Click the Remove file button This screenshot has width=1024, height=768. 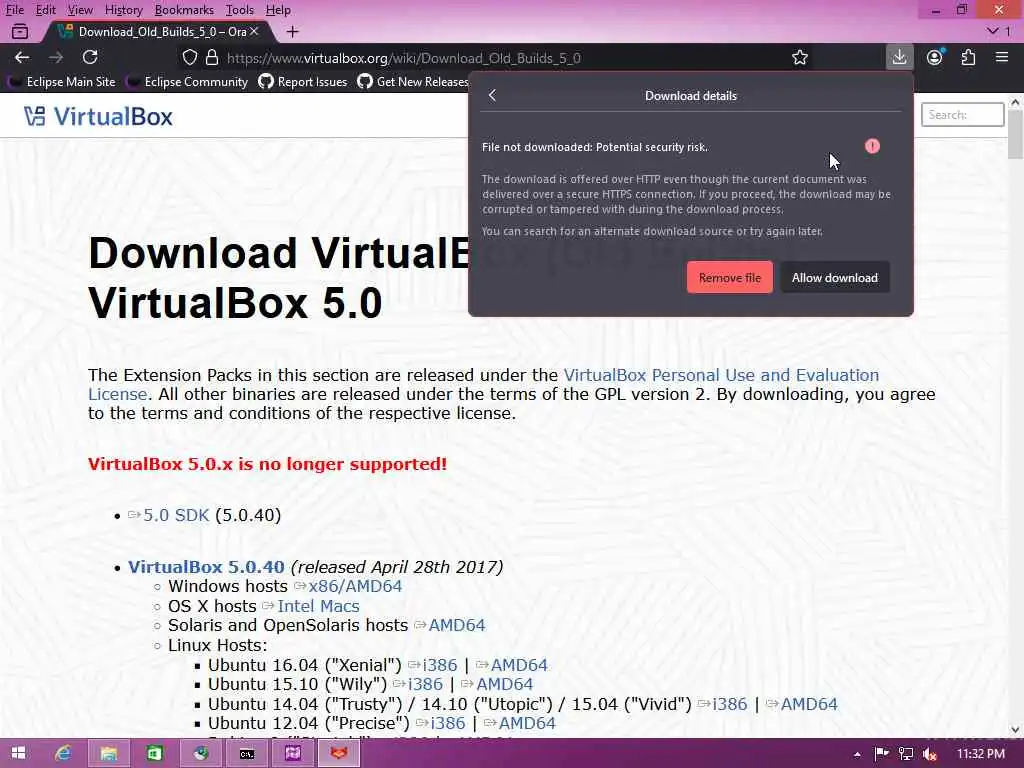[729, 278]
